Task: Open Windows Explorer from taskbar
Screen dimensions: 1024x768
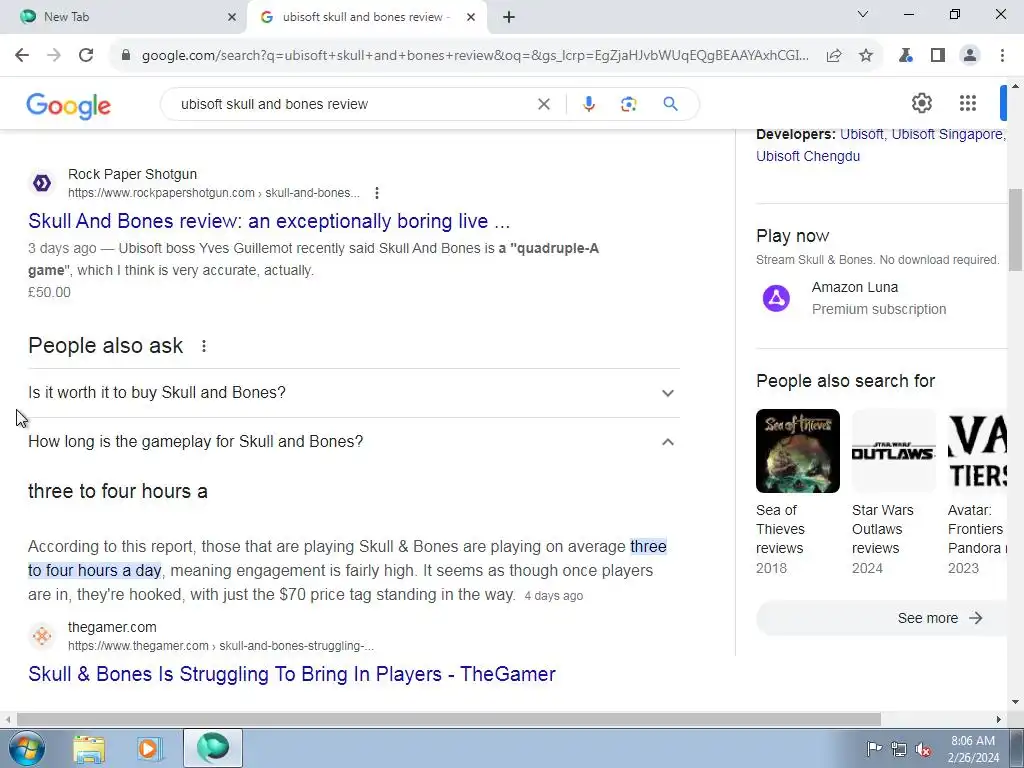Action: [89, 748]
